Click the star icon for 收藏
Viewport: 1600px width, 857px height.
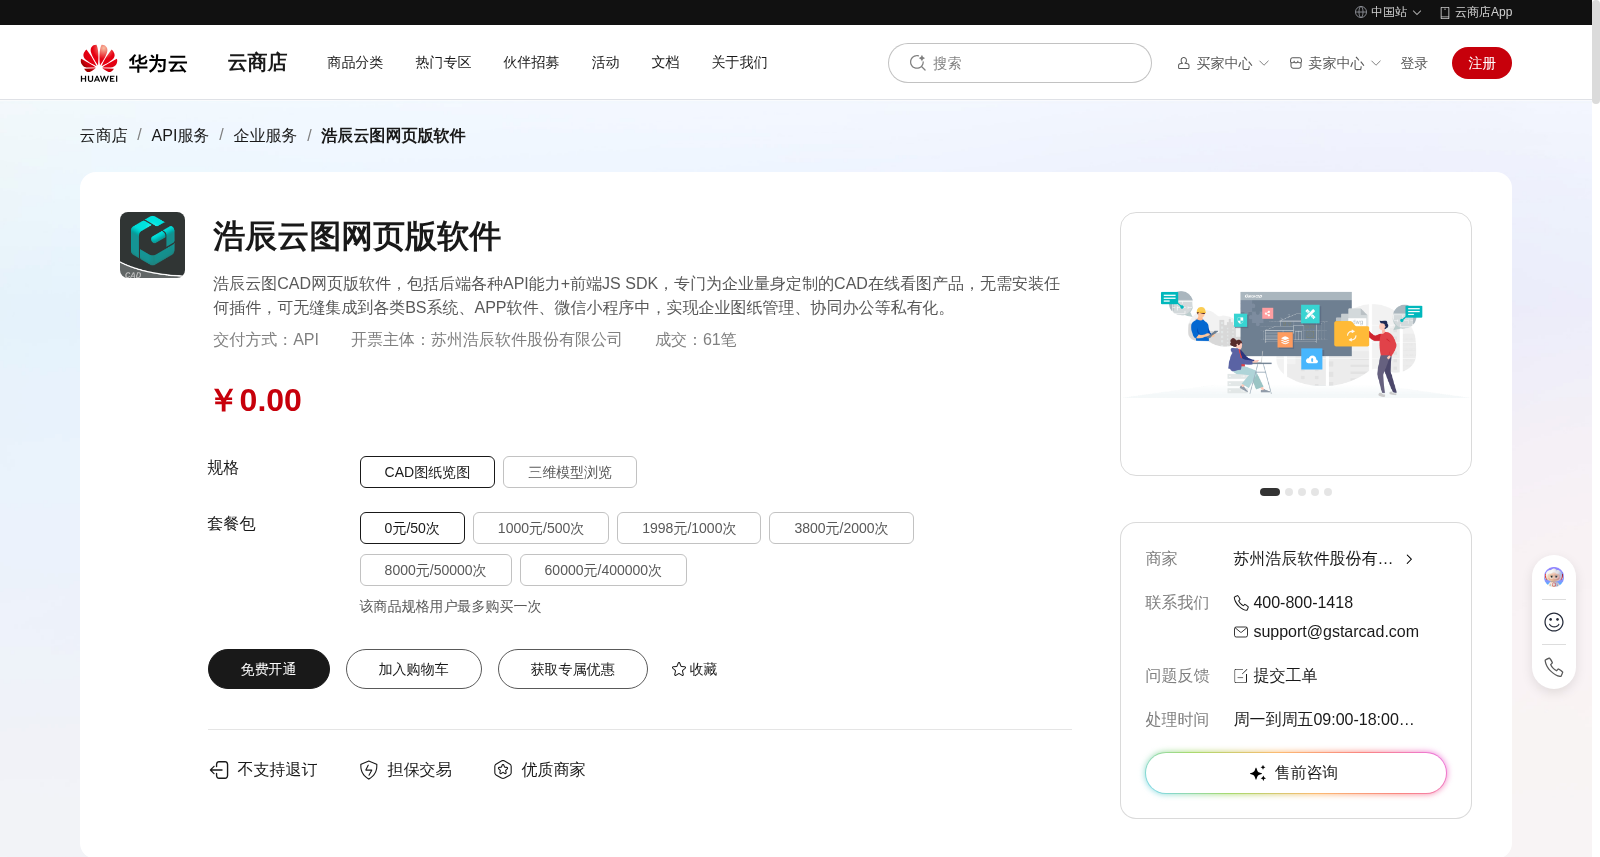[x=679, y=669]
